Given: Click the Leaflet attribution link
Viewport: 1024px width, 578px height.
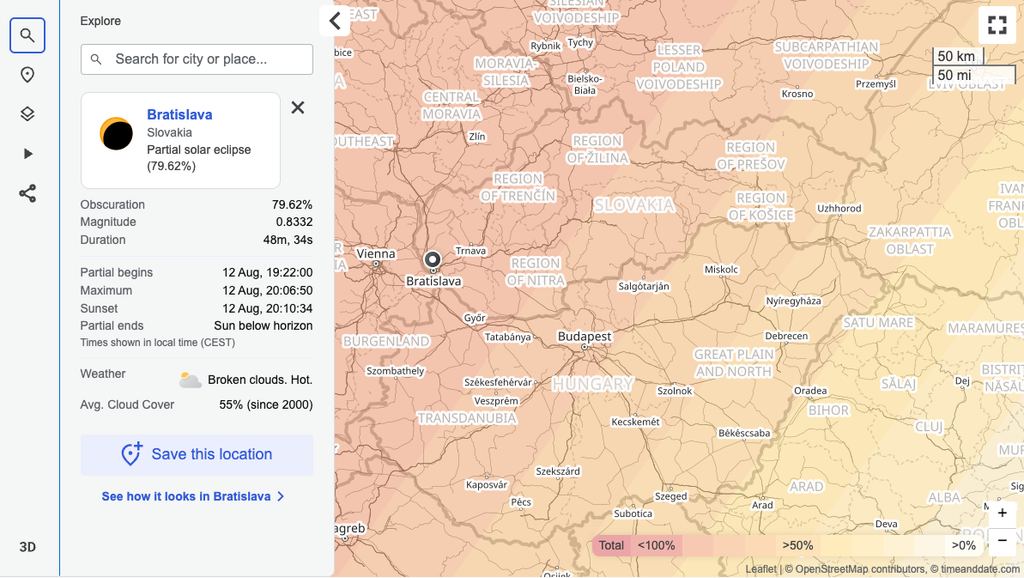Looking at the screenshot, I should tap(761, 569).
